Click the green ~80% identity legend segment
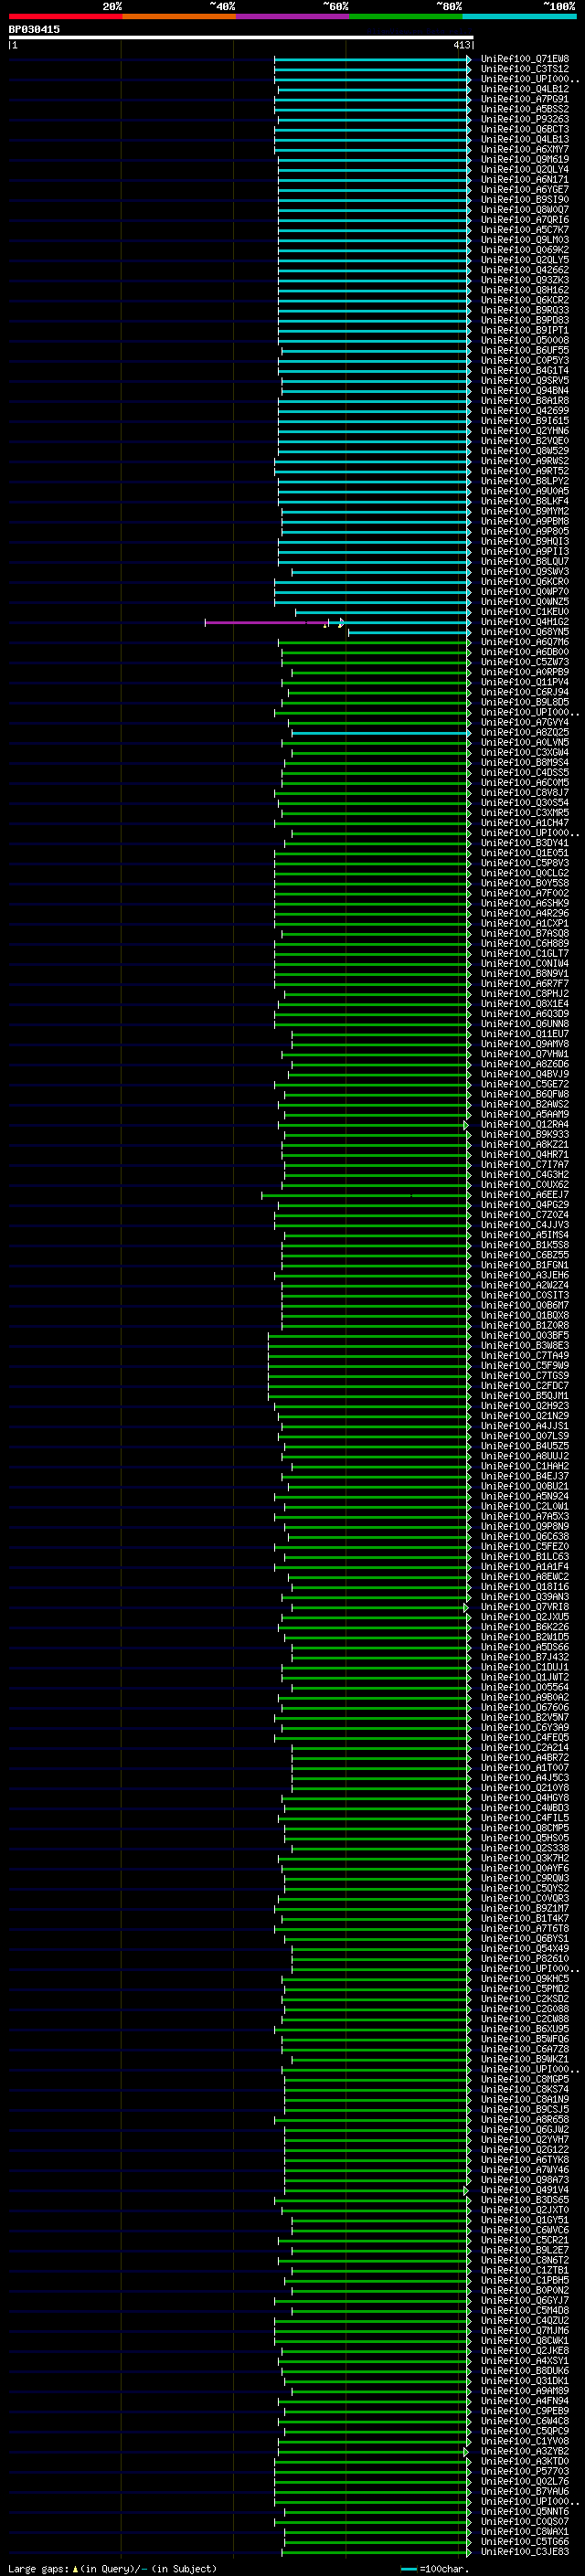The image size is (585, 2576). (406, 16)
